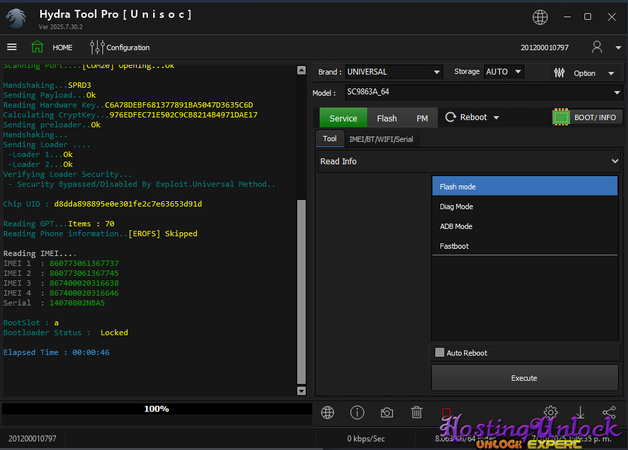The width and height of the screenshot is (628, 450).
Task: Open the Brand dropdown set to UNIVERSAL
Action: [x=392, y=72]
